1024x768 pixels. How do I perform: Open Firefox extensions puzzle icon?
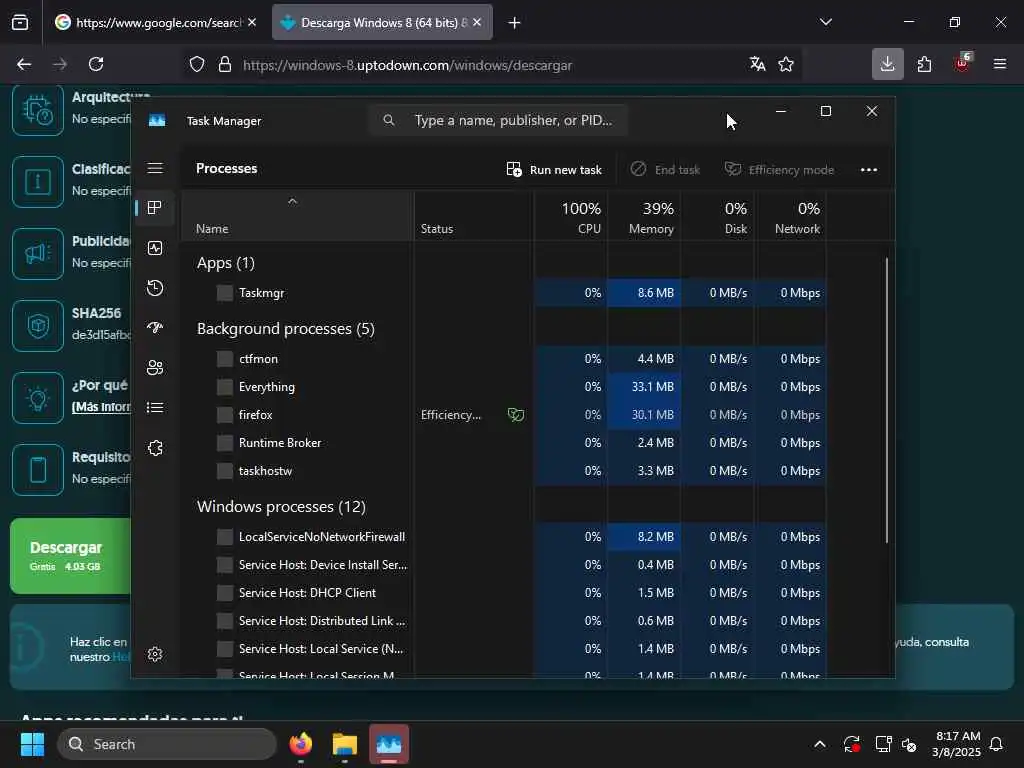tap(924, 64)
